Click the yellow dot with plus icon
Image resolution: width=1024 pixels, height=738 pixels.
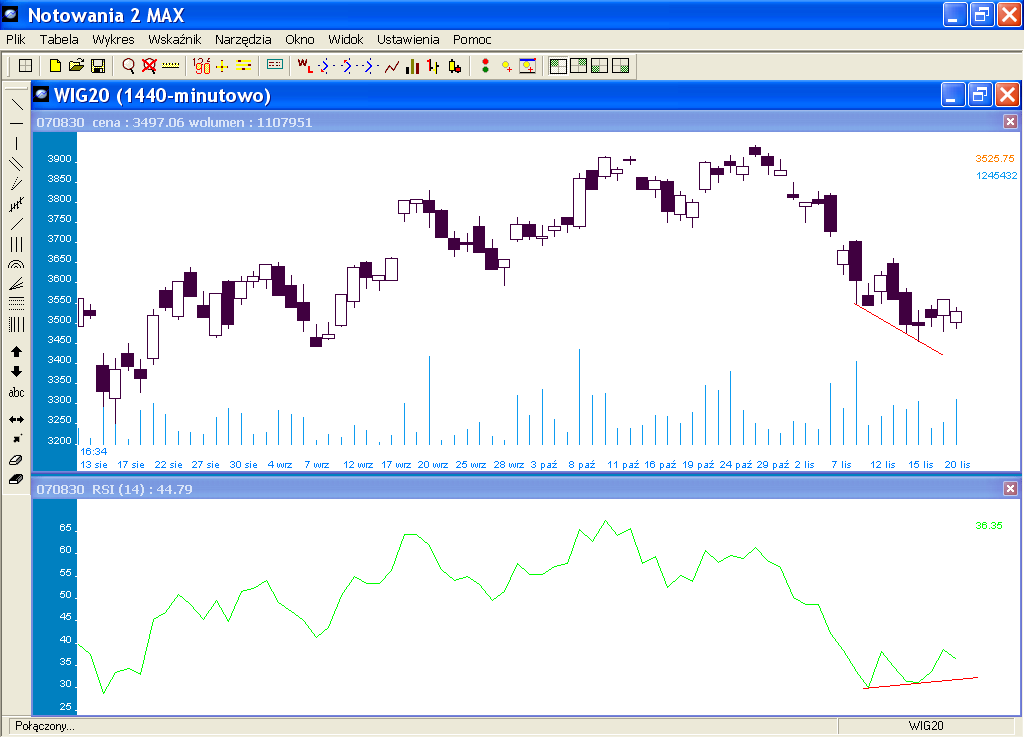(506, 65)
